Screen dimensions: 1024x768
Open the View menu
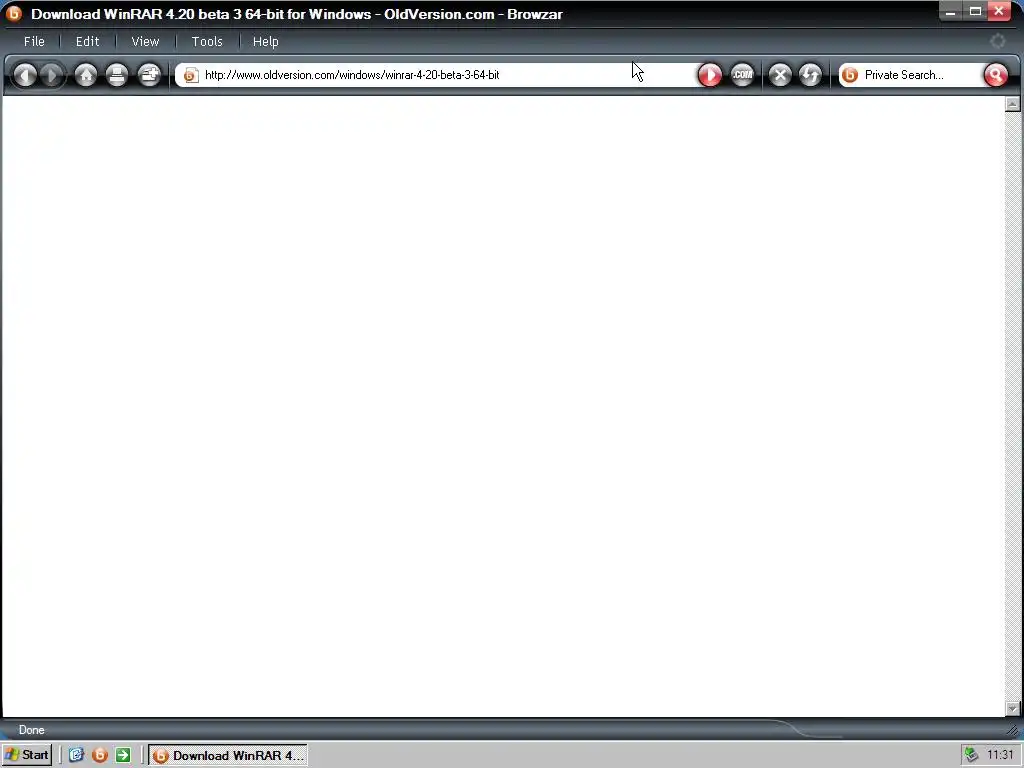tap(145, 42)
